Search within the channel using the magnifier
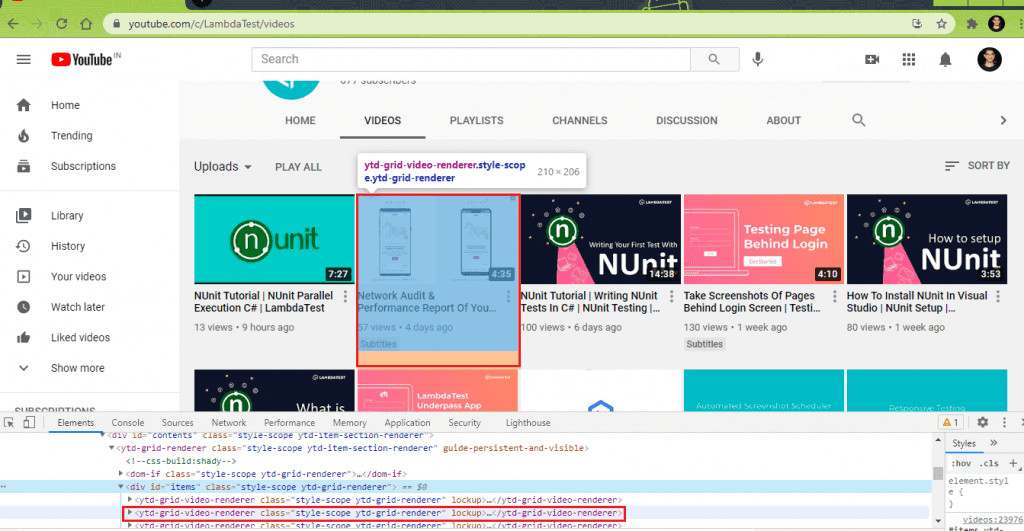 pos(858,120)
